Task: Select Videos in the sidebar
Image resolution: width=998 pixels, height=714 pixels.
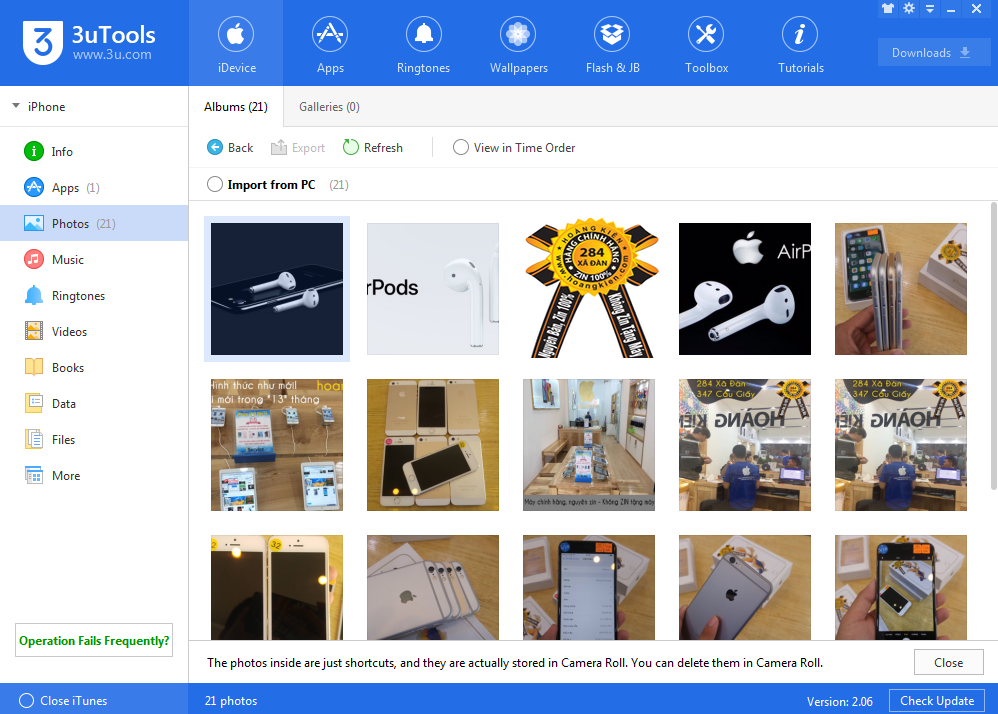Action: coord(94,332)
